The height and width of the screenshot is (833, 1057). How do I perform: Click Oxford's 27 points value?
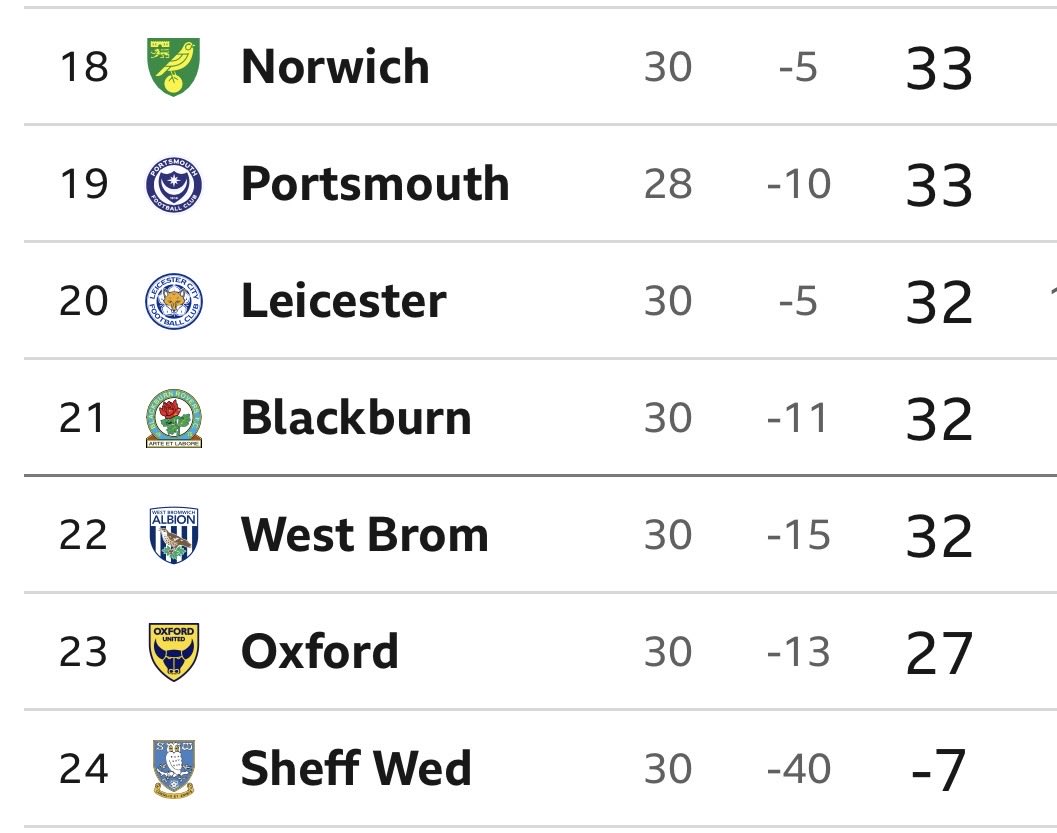click(939, 653)
